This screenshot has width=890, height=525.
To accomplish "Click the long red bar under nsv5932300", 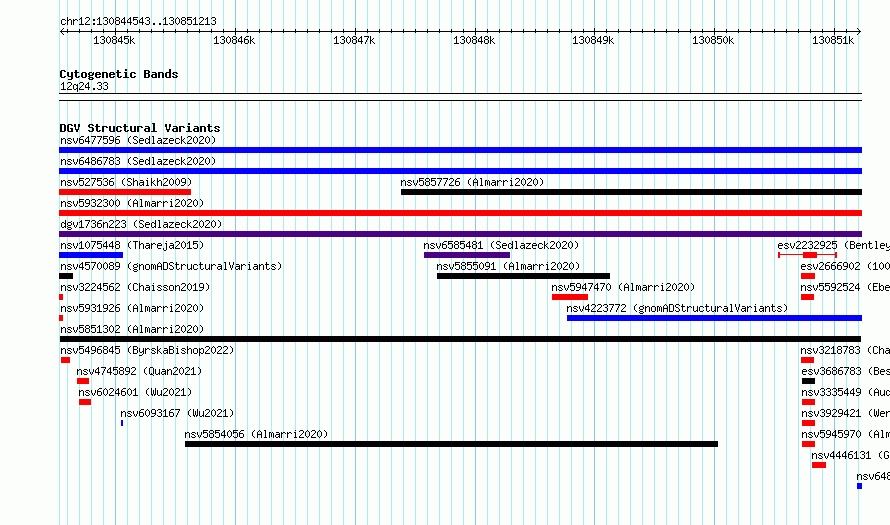I will 460,213.
